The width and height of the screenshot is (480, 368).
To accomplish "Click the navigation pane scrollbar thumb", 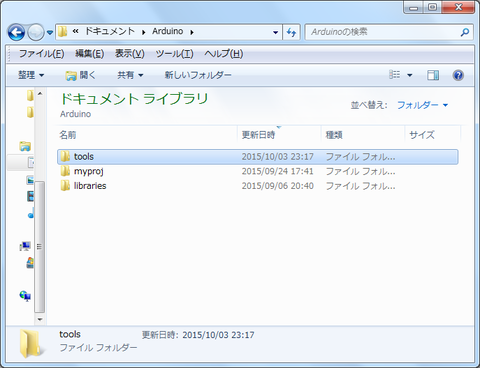I will [39, 247].
